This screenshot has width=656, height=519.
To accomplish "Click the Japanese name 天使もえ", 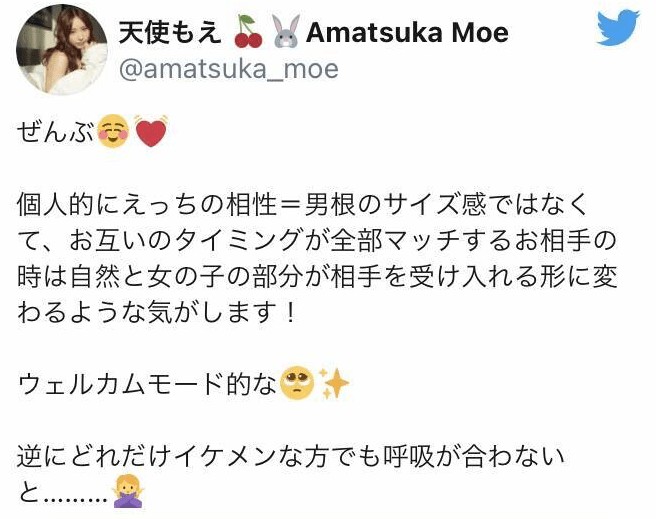I will (170, 33).
